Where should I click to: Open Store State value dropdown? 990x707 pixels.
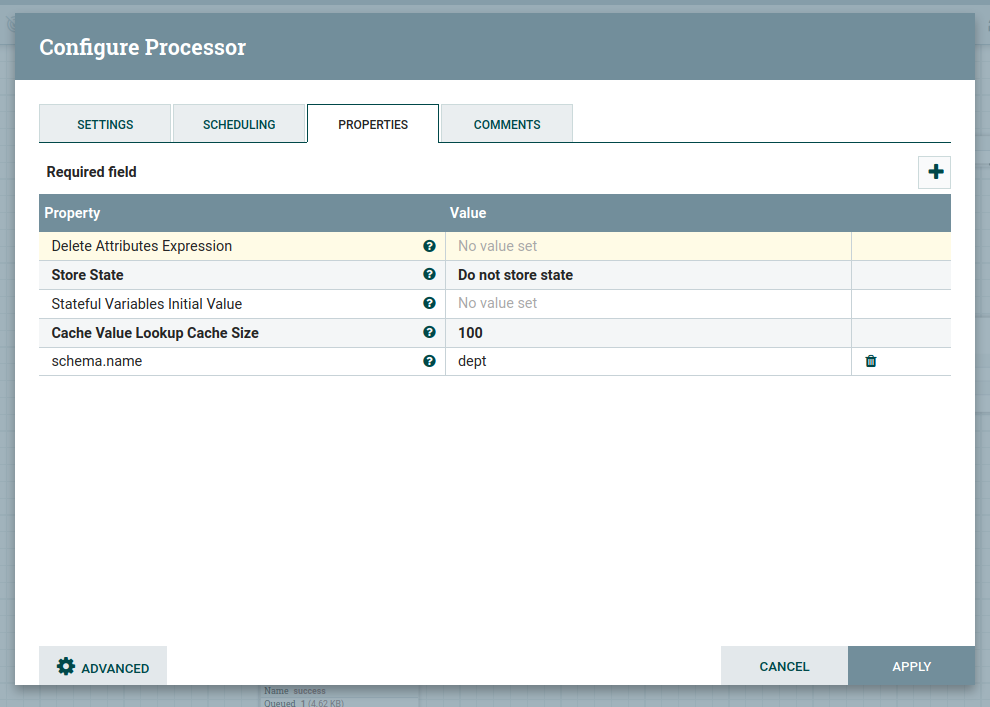647,275
